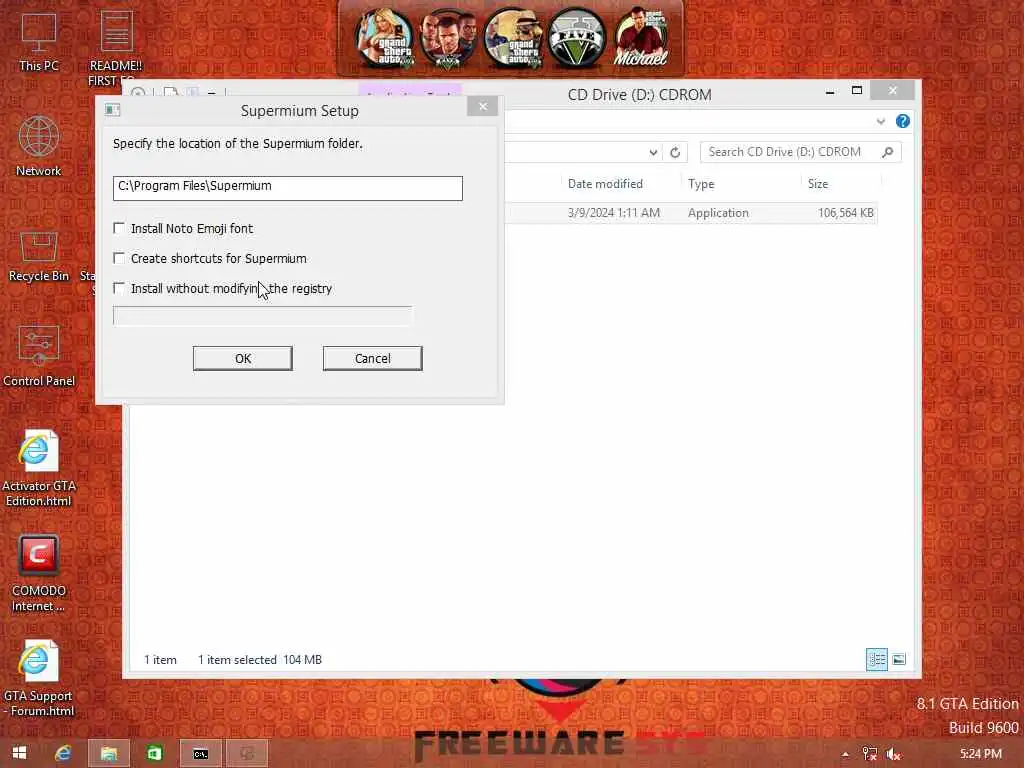Open the green Store taskbar icon
This screenshot has width=1024, height=768.
click(x=154, y=753)
